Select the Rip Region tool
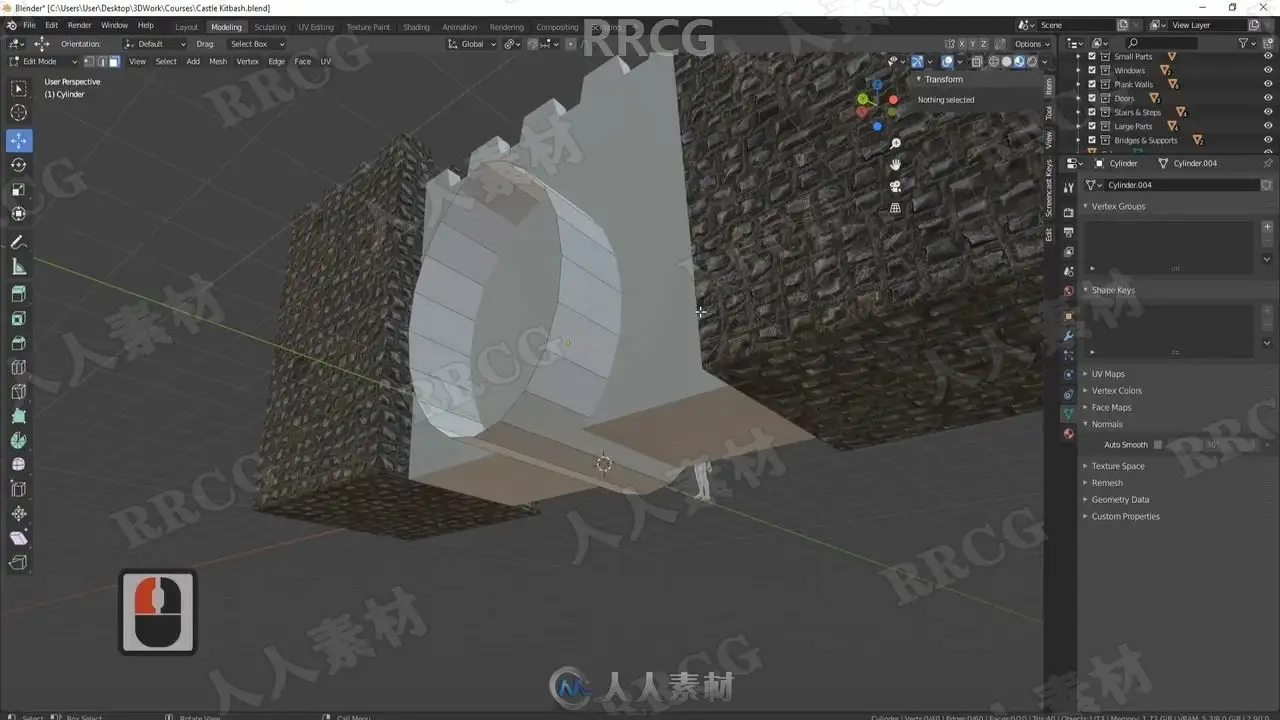 click(x=19, y=562)
